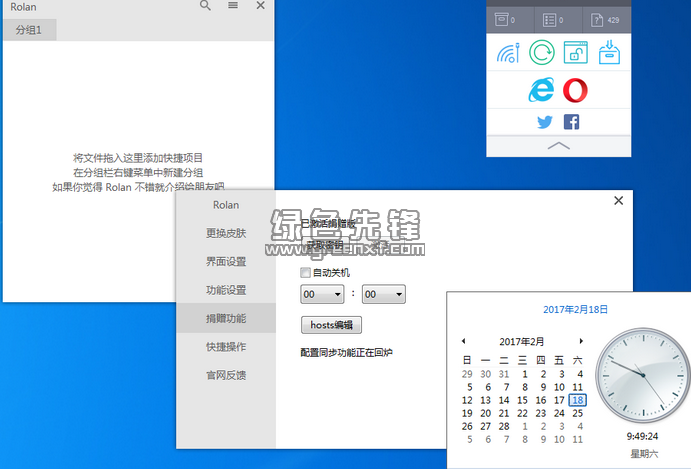The height and width of the screenshot is (469, 691).
Task: Select 快捷操作 in settings sidebar
Action: pos(225,347)
